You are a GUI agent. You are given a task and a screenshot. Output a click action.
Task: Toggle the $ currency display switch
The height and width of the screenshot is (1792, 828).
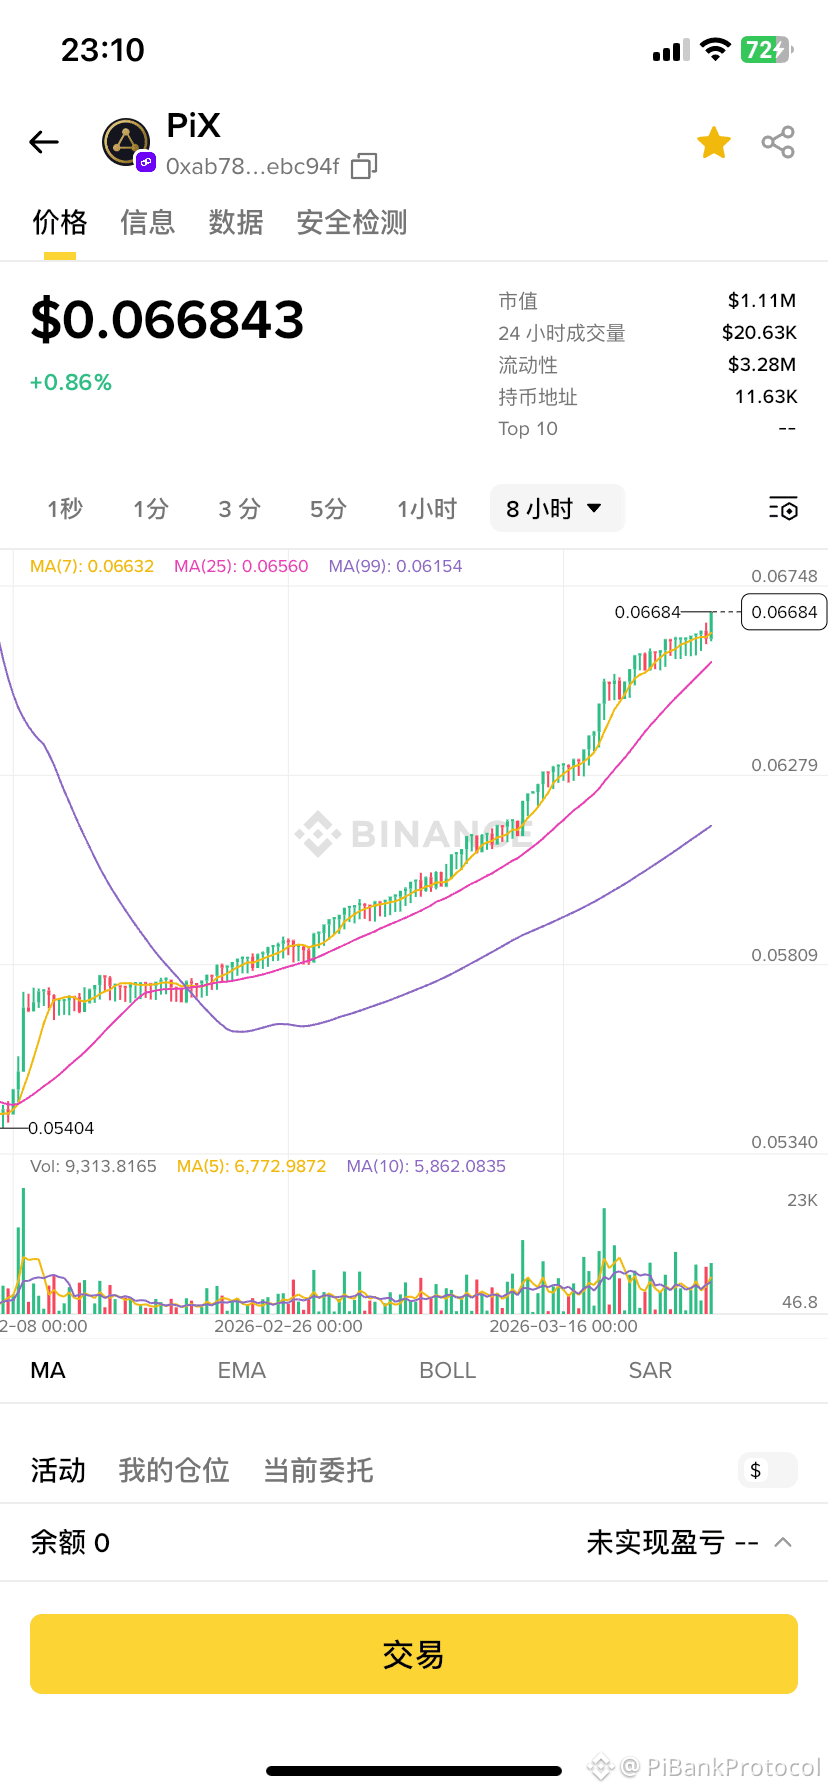768,1470
